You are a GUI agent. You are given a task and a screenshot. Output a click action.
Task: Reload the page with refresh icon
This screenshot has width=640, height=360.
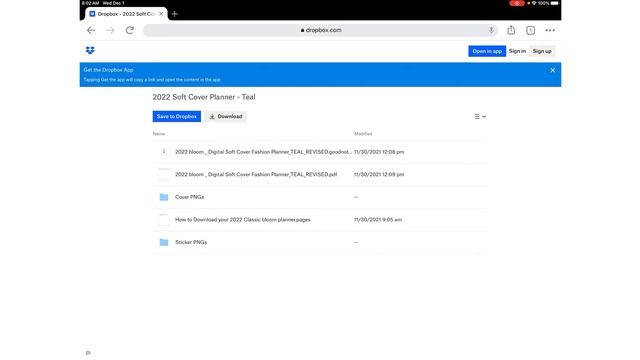(x=130, y=30)
